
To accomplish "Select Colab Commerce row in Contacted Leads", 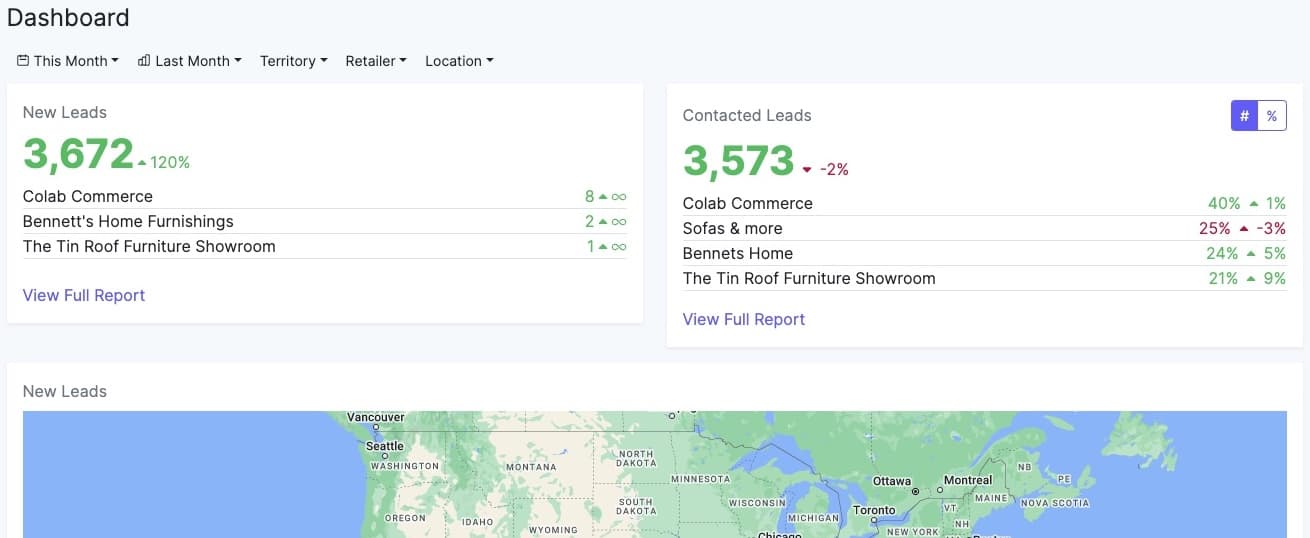I will (747, 204).
